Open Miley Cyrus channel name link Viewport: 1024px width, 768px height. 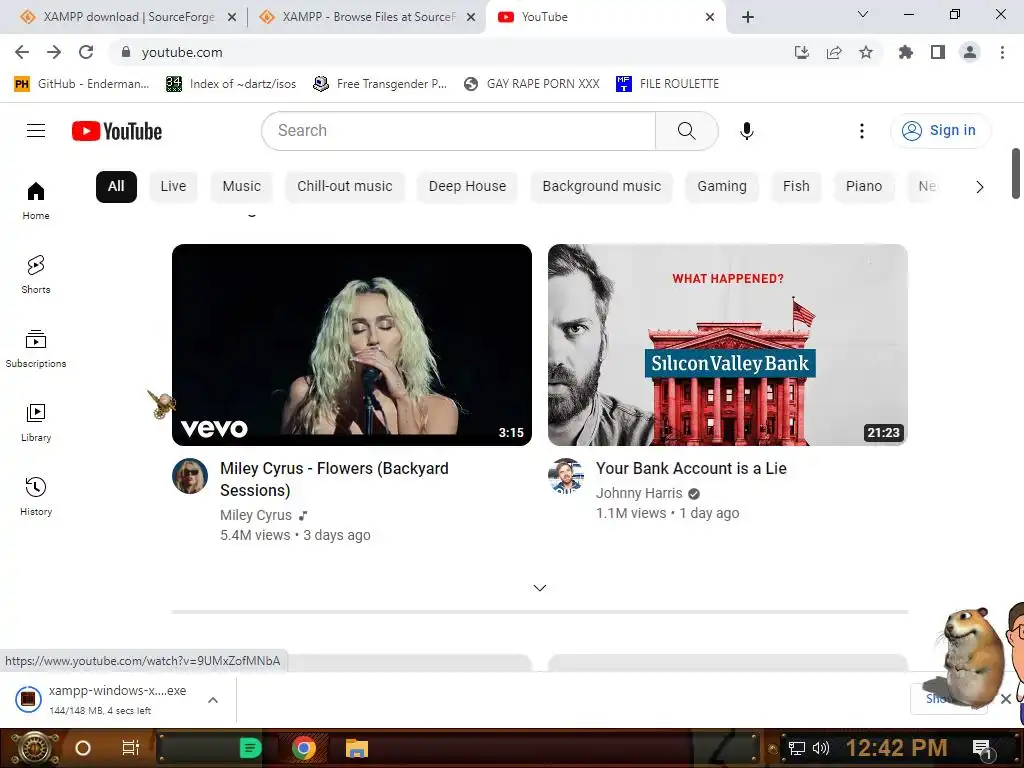pos(256,515)
